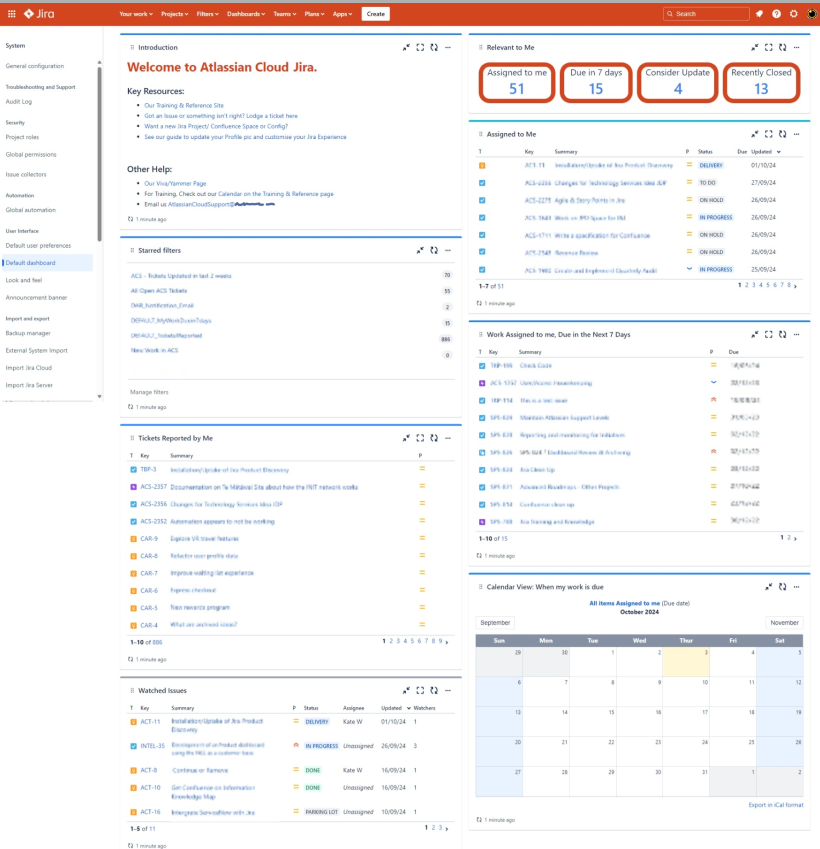Open more actions for Assigned to Me gadget
This screenshot has height=849, width=820.
pyautogui.click(x=797, y=134)
